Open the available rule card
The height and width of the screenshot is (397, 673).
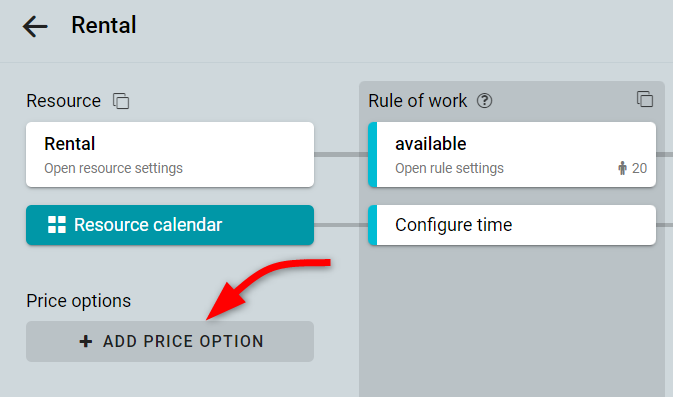coord(512,155)
